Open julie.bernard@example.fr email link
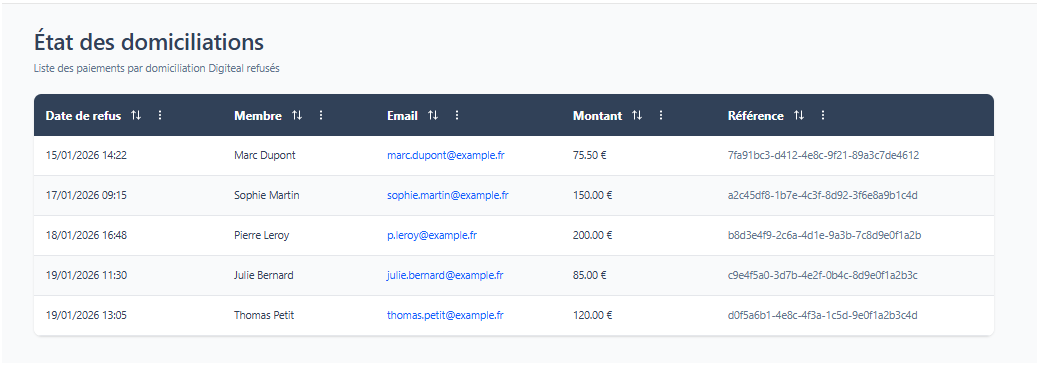Image resolution: width=1039 pixels, height=365 pixels. point(445,276)
